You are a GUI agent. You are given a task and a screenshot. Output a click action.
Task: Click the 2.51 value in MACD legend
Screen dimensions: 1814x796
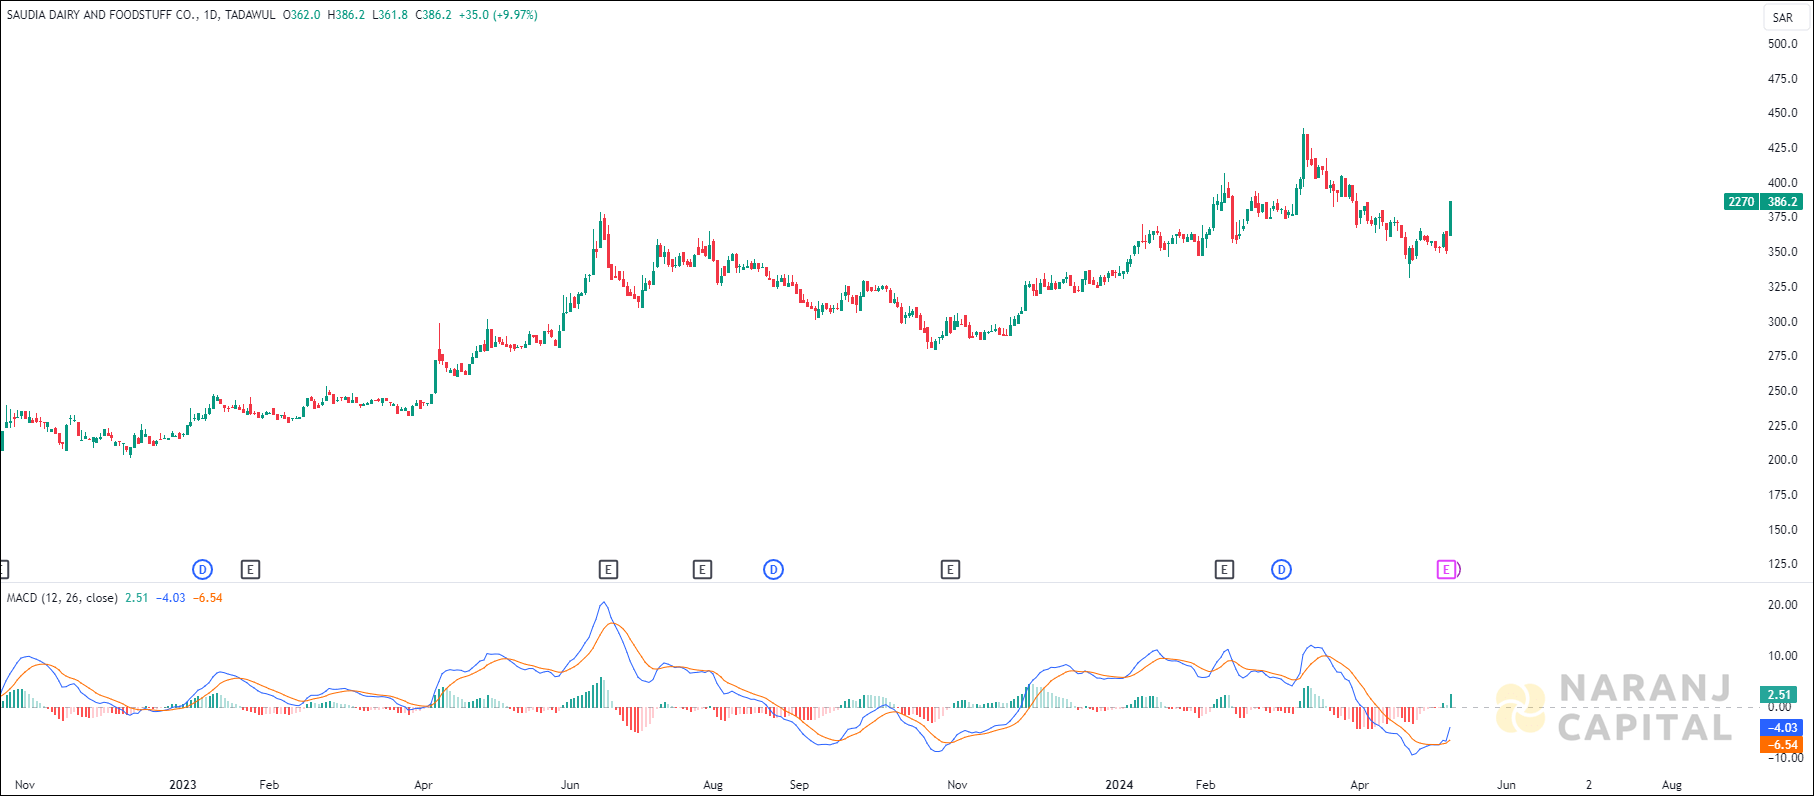coord(137,598)
